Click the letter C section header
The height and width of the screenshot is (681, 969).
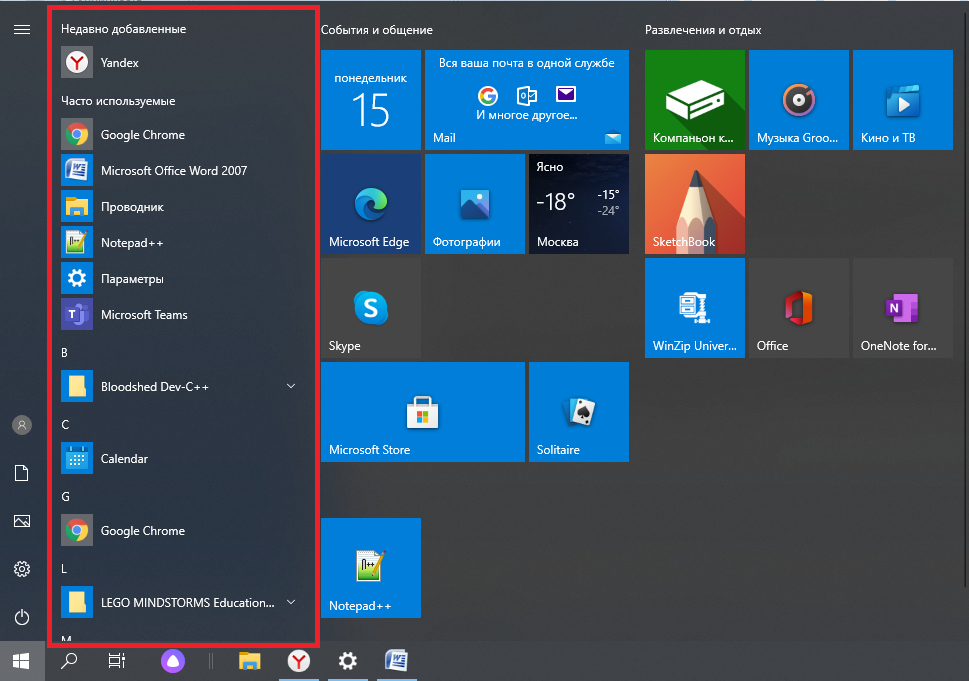click(x=65, y=425)
